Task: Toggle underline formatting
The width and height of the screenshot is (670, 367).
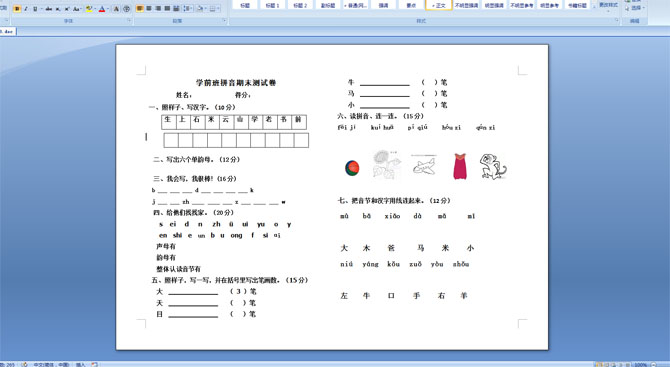Action: pos(35,9)
